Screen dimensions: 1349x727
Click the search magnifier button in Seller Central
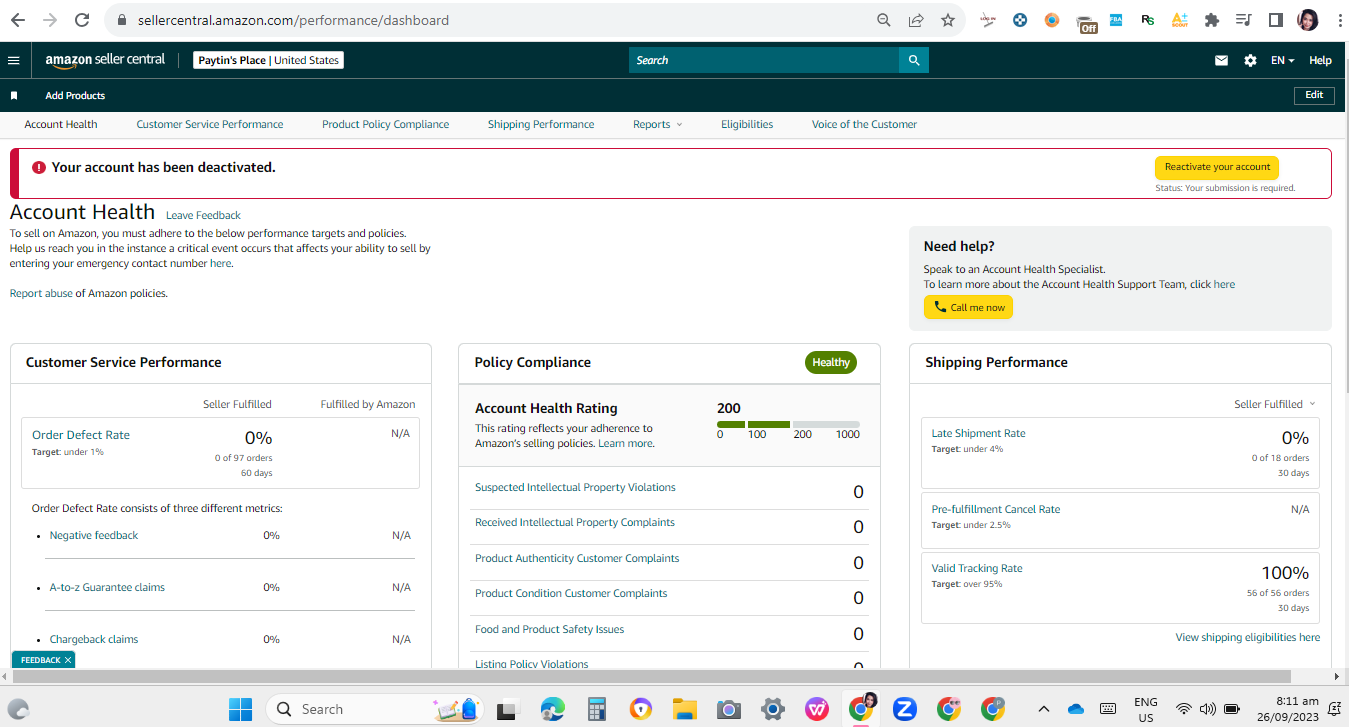click(914, 60)
